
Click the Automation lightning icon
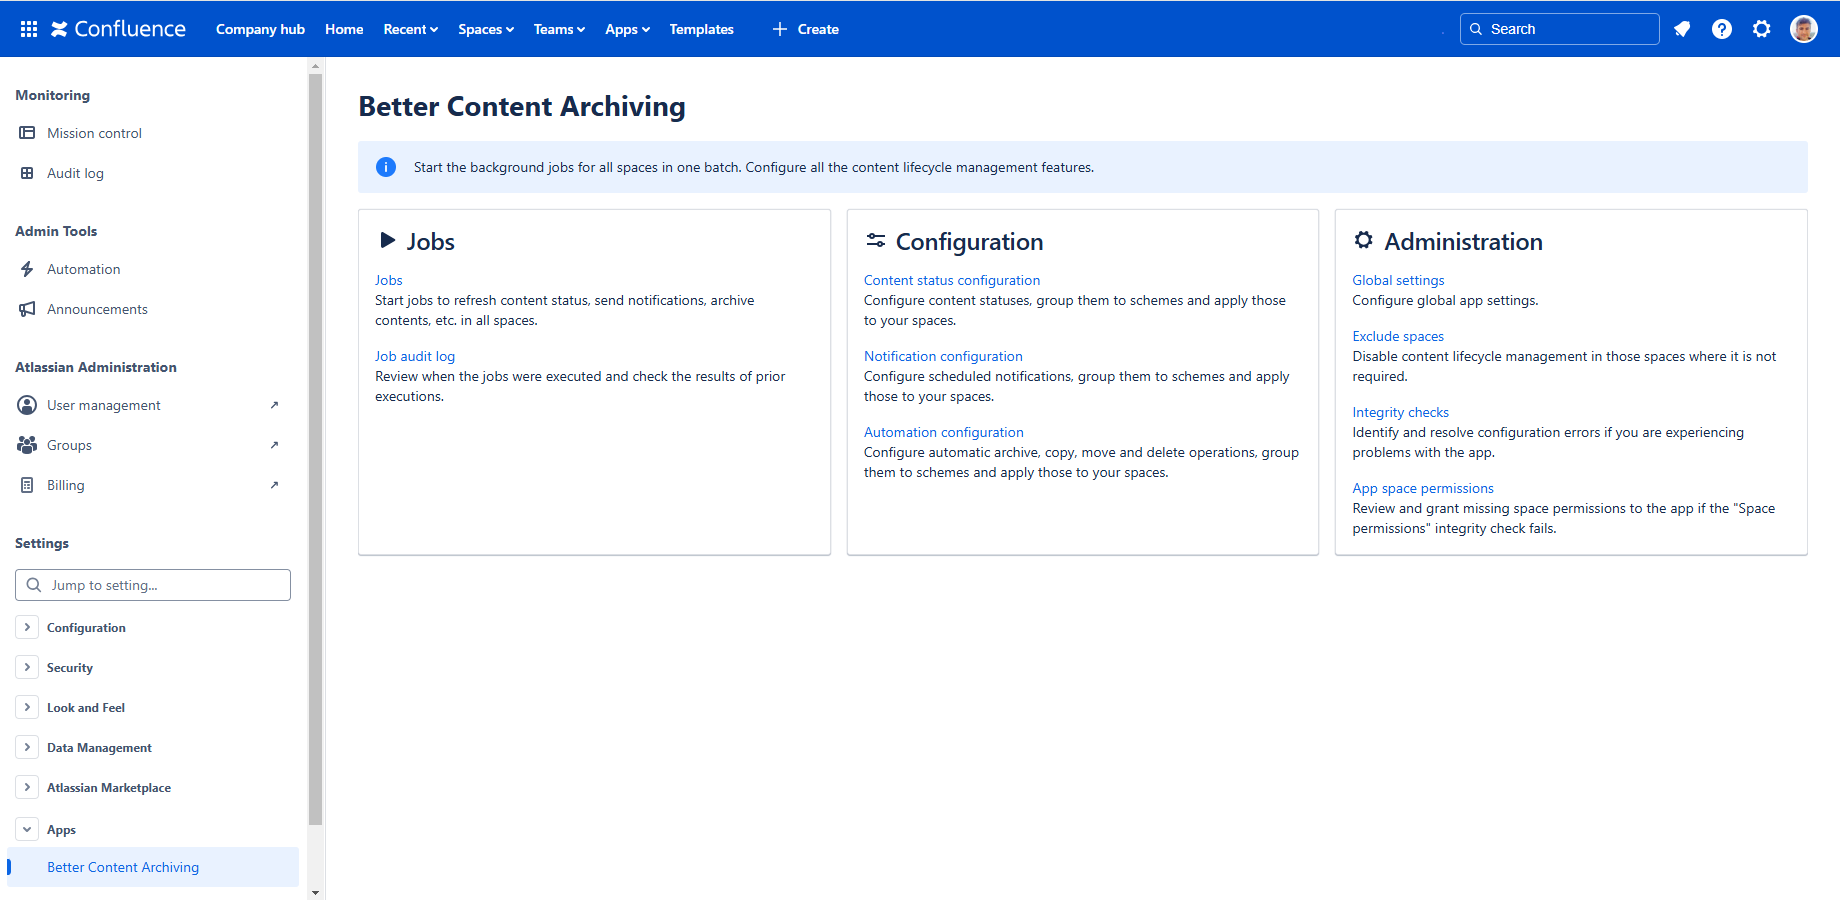pyautogui.click(x=27, y=269)
